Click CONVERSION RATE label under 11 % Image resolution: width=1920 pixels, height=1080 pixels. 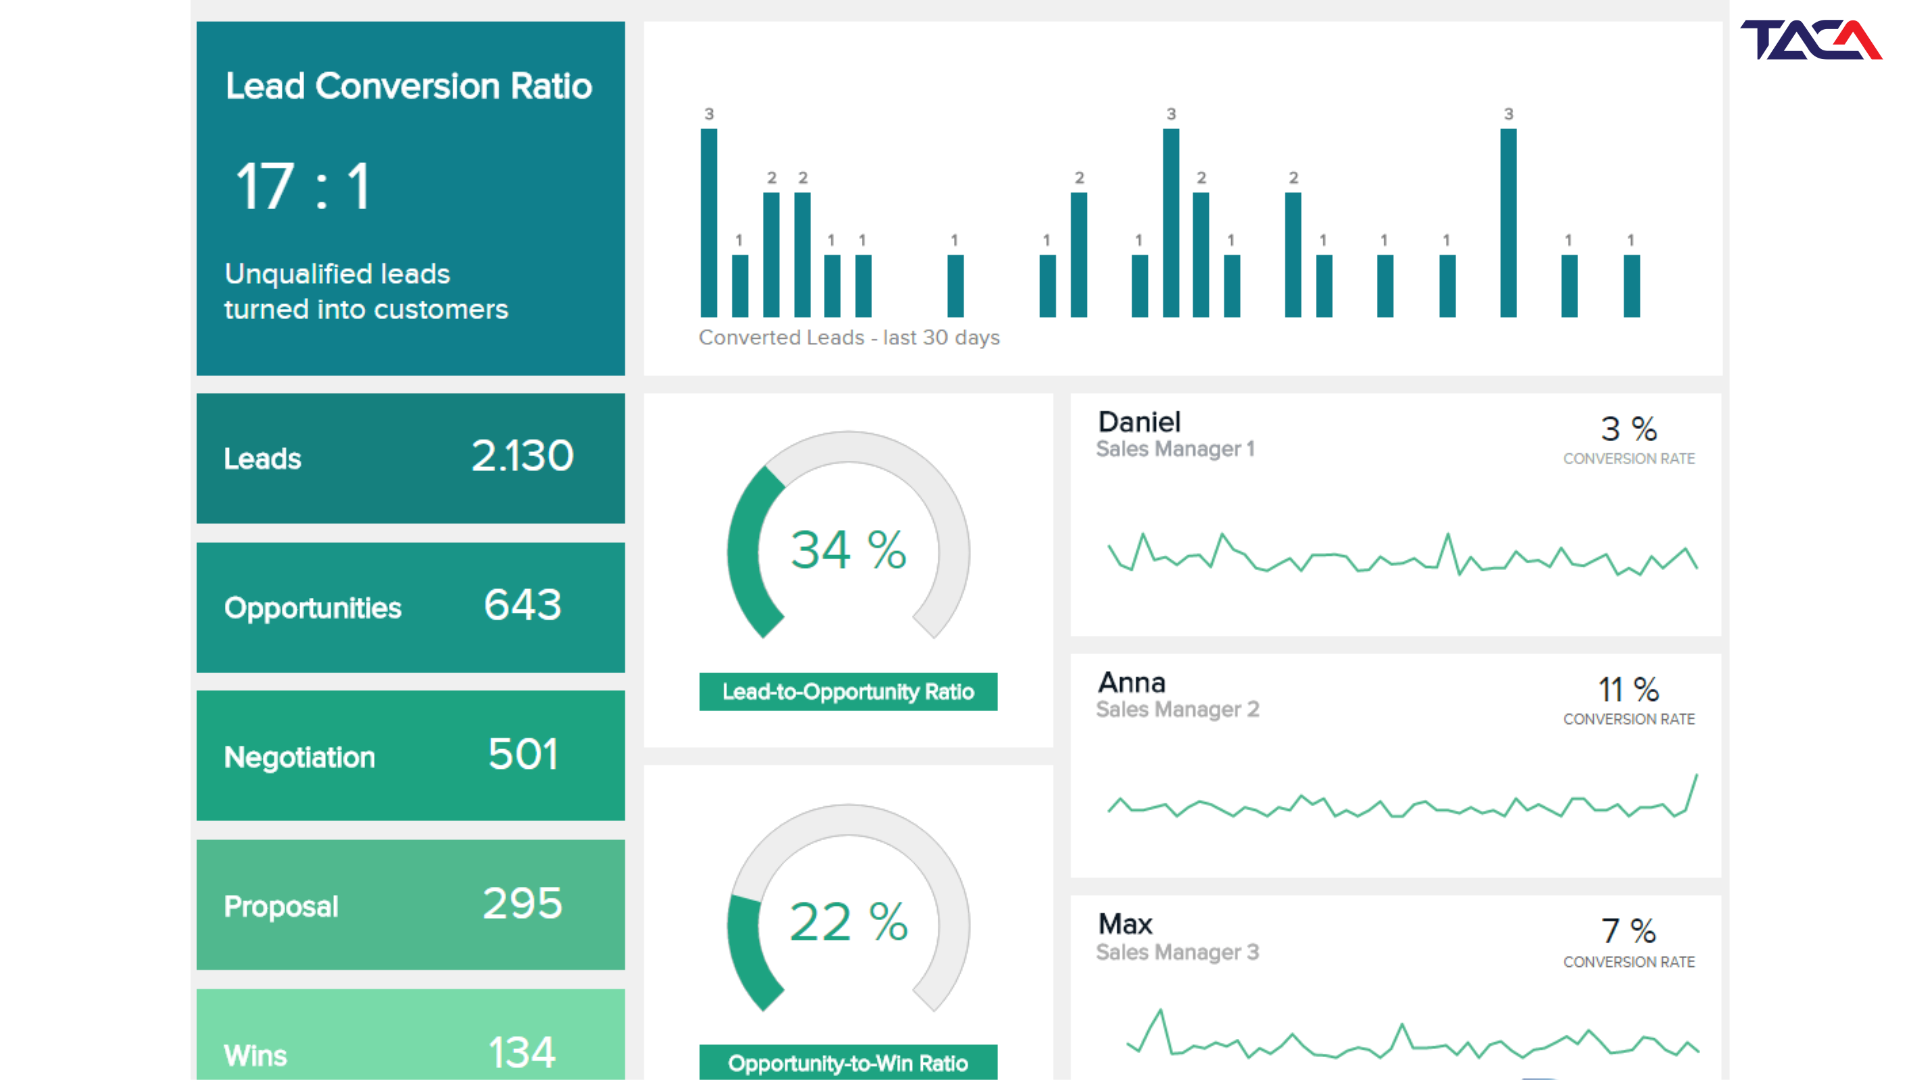(1629, 719)
